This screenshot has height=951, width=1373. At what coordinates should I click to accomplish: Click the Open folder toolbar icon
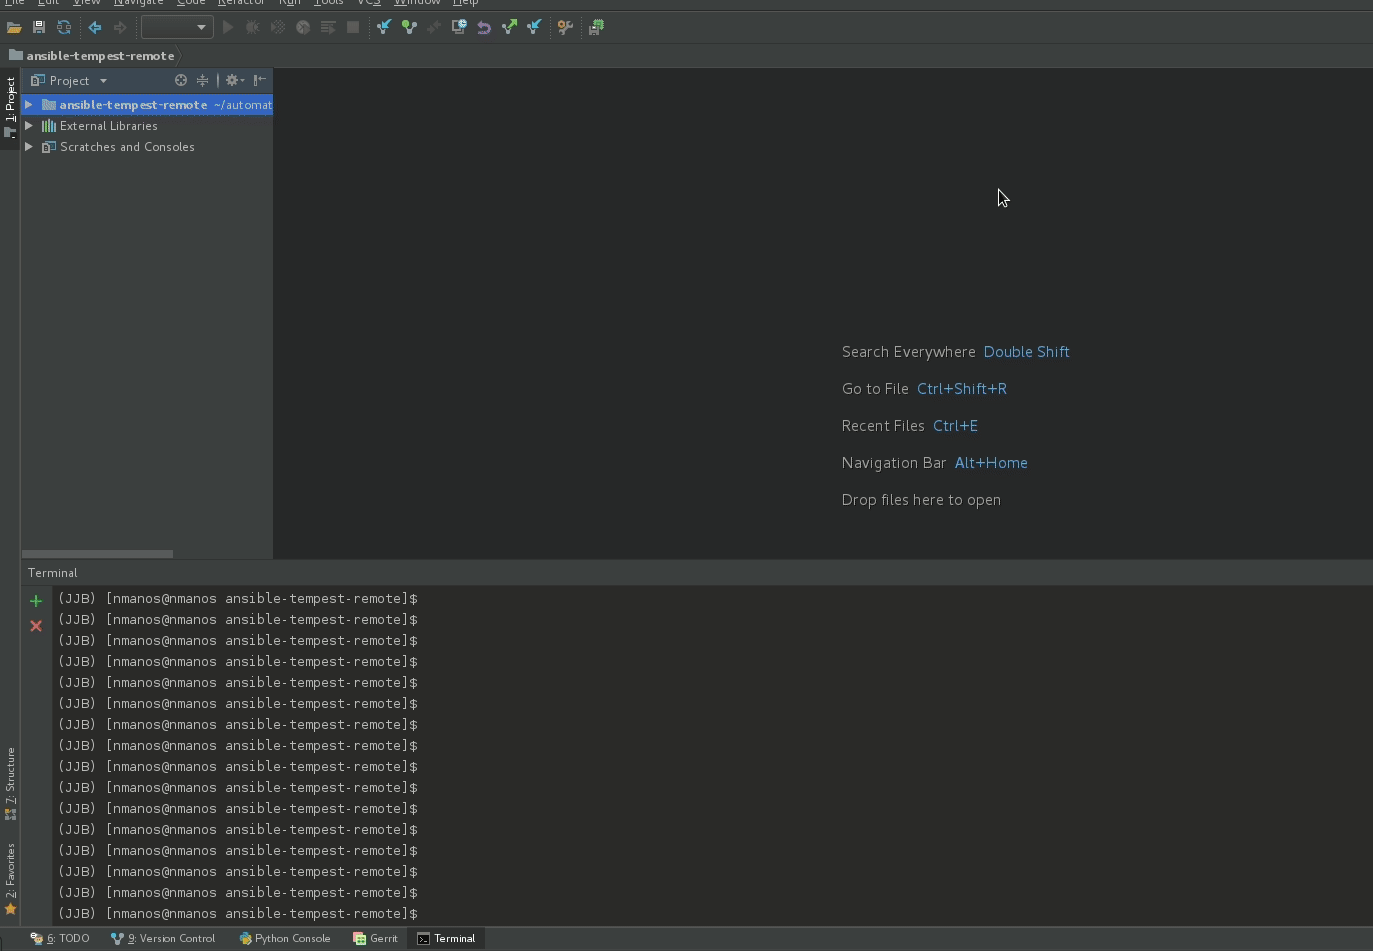point(14,28)
